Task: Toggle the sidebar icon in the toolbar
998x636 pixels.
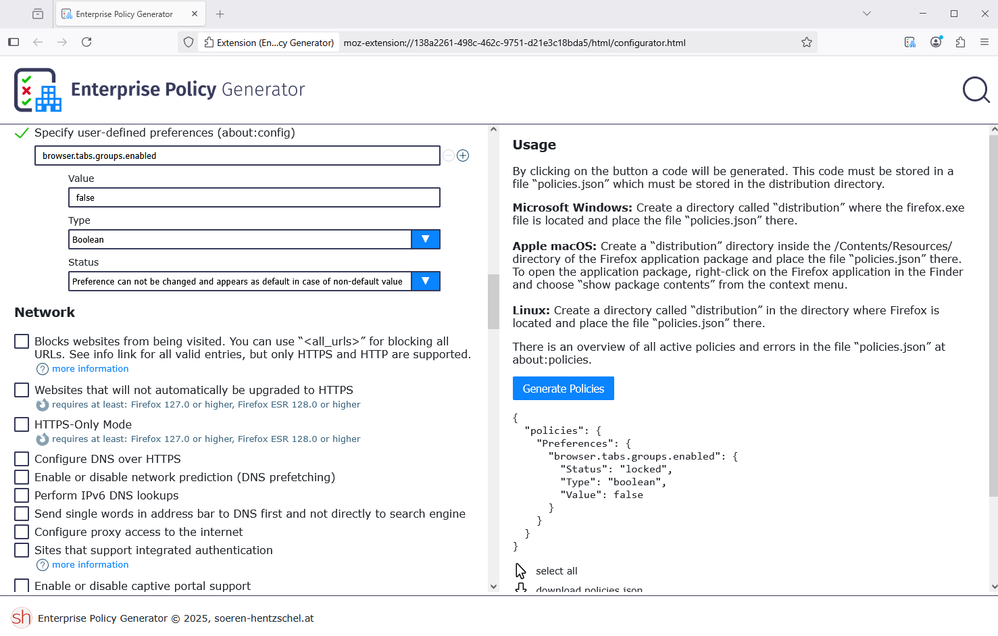Action: 13,43
